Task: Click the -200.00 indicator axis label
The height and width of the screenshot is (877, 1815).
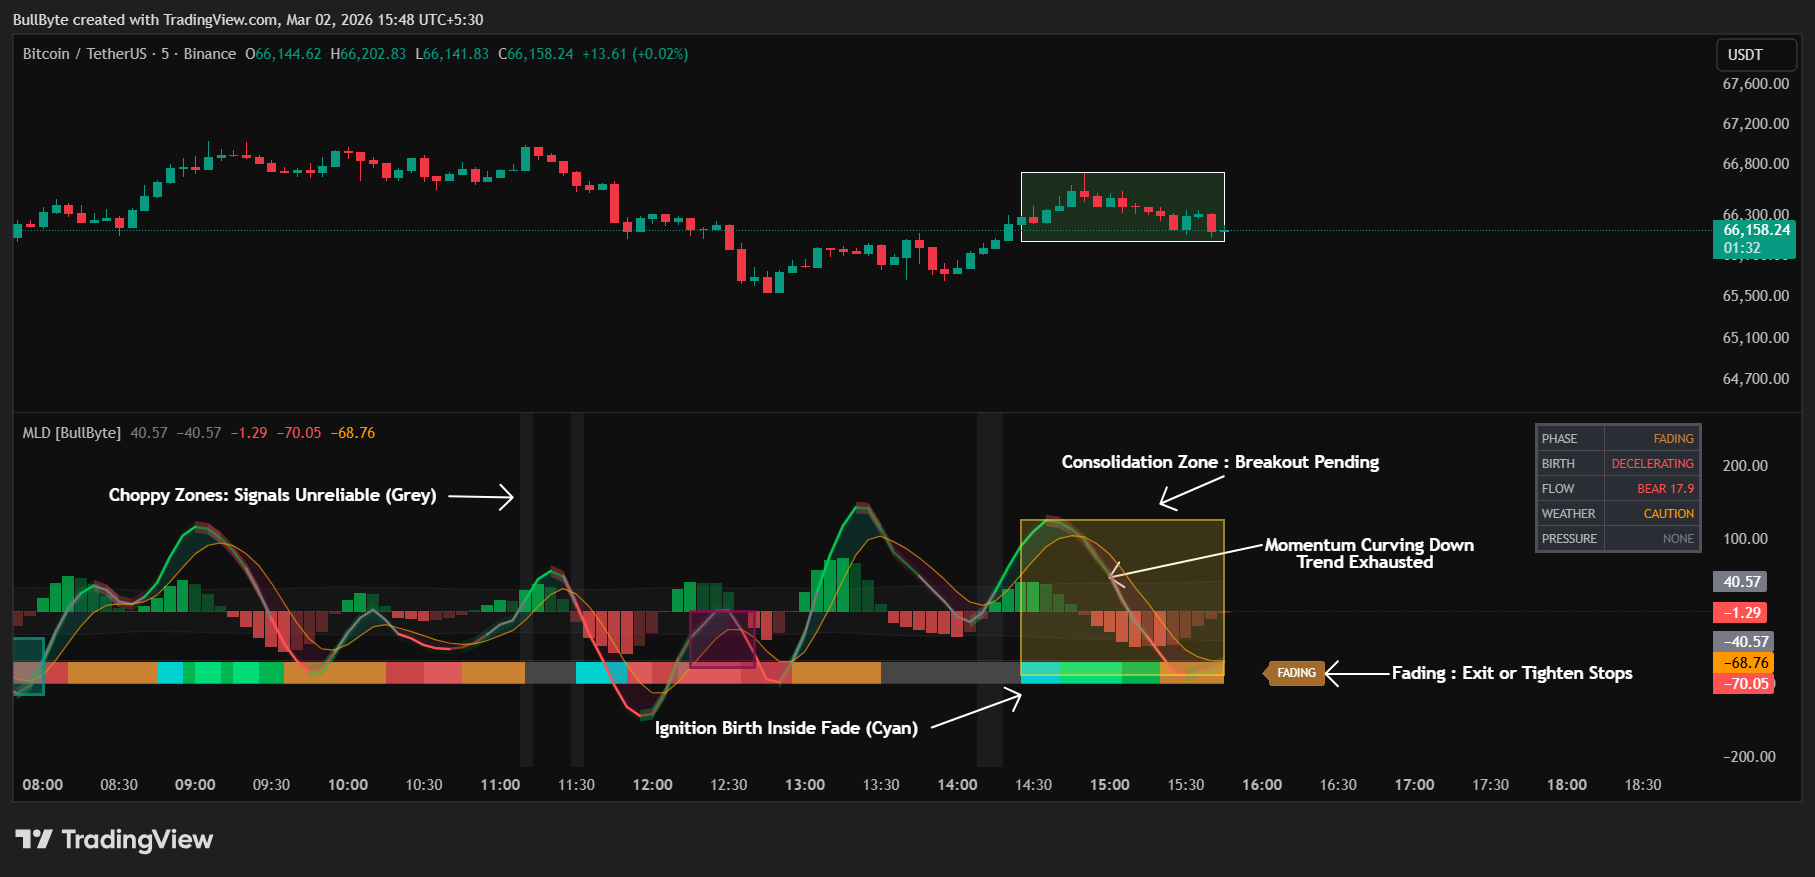Action: [1749, 757]
